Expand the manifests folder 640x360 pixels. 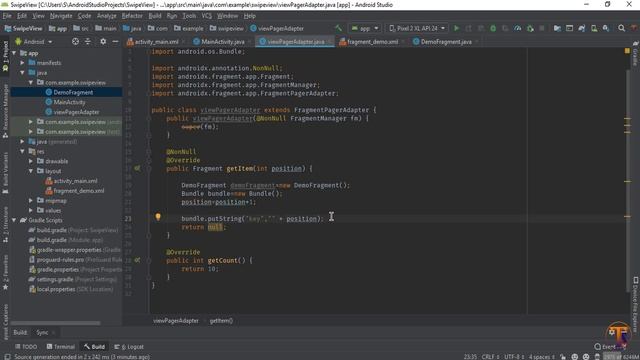(22, 63)
